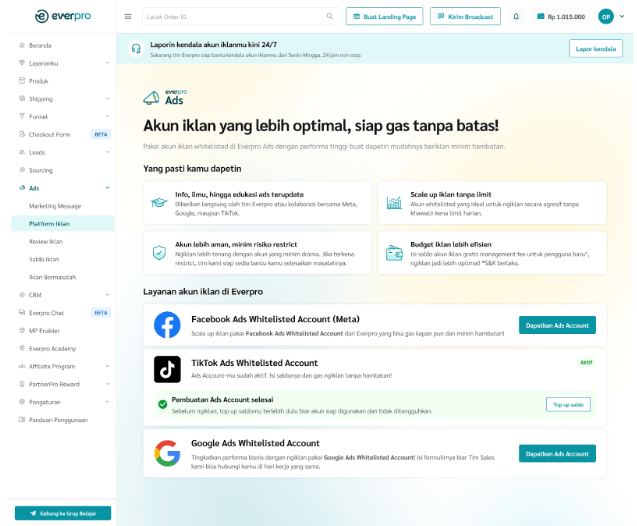Select Platform Iklan submenu item

[x=63, y=224]
